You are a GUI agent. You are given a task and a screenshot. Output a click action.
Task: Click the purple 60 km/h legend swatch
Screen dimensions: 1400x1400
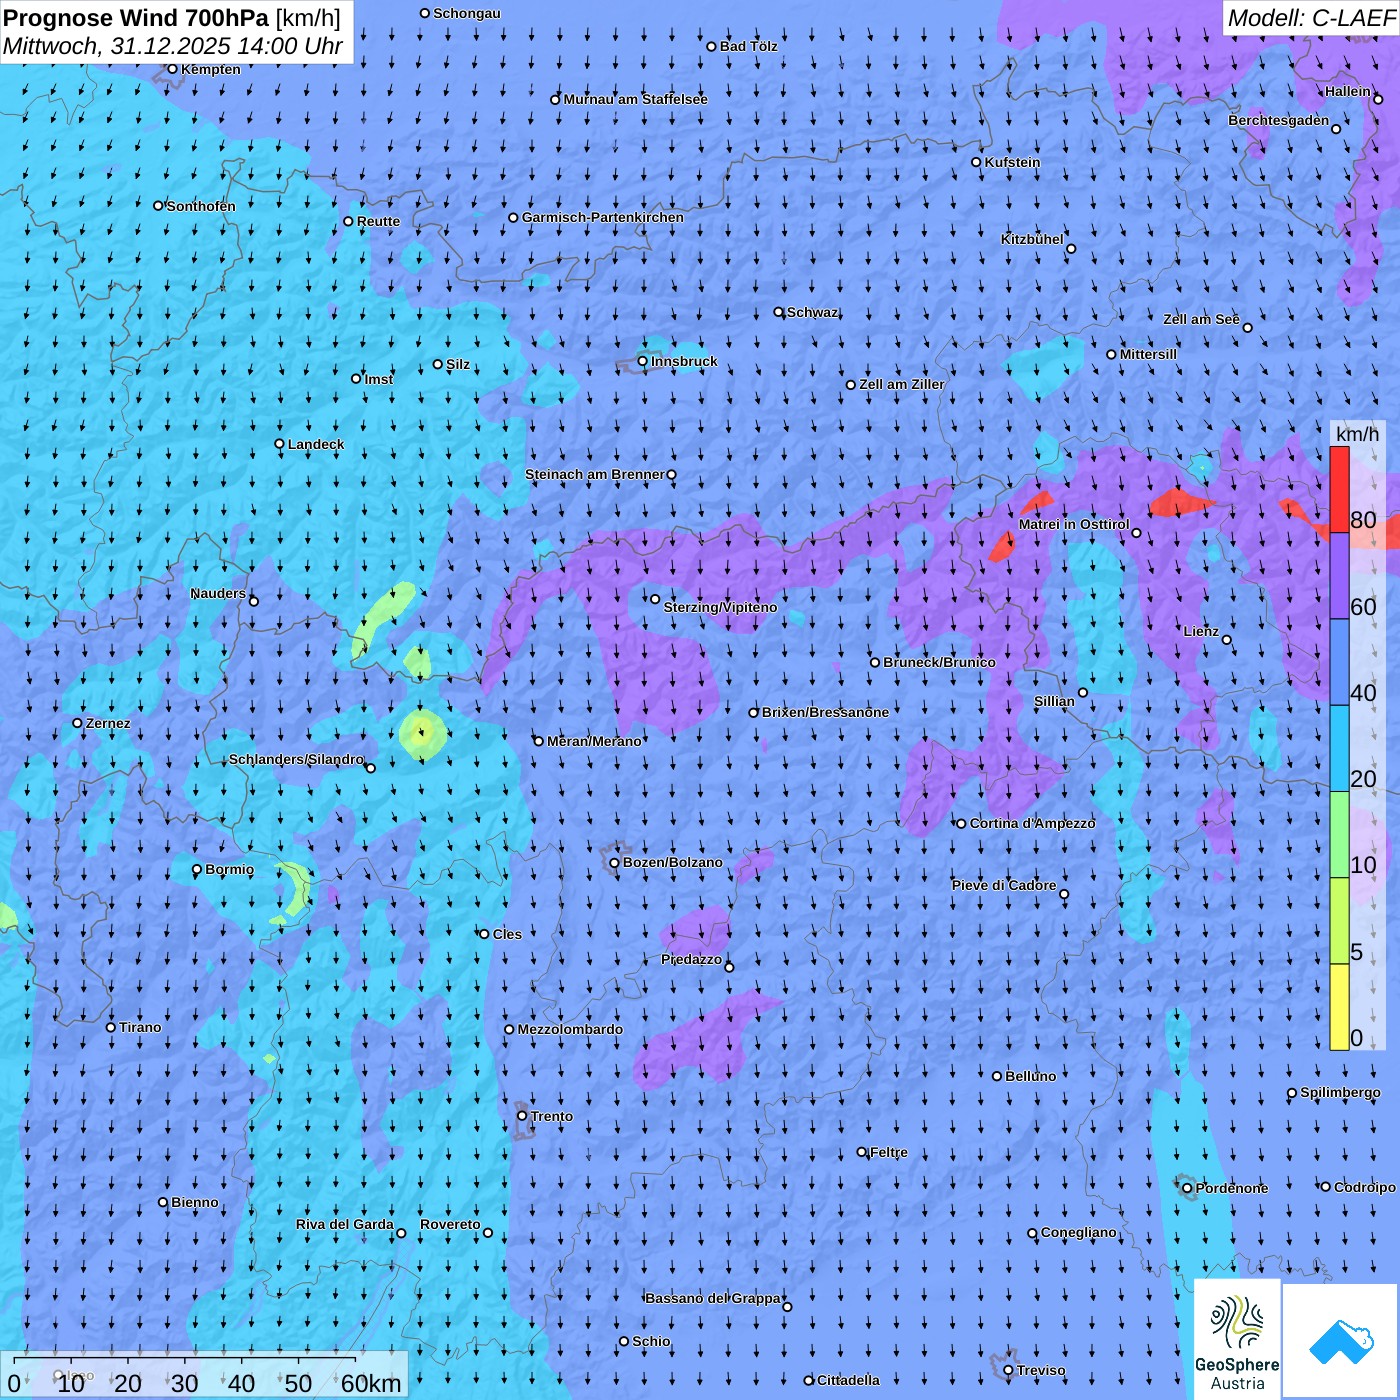pyautogui.click(x=1339, y=576)
